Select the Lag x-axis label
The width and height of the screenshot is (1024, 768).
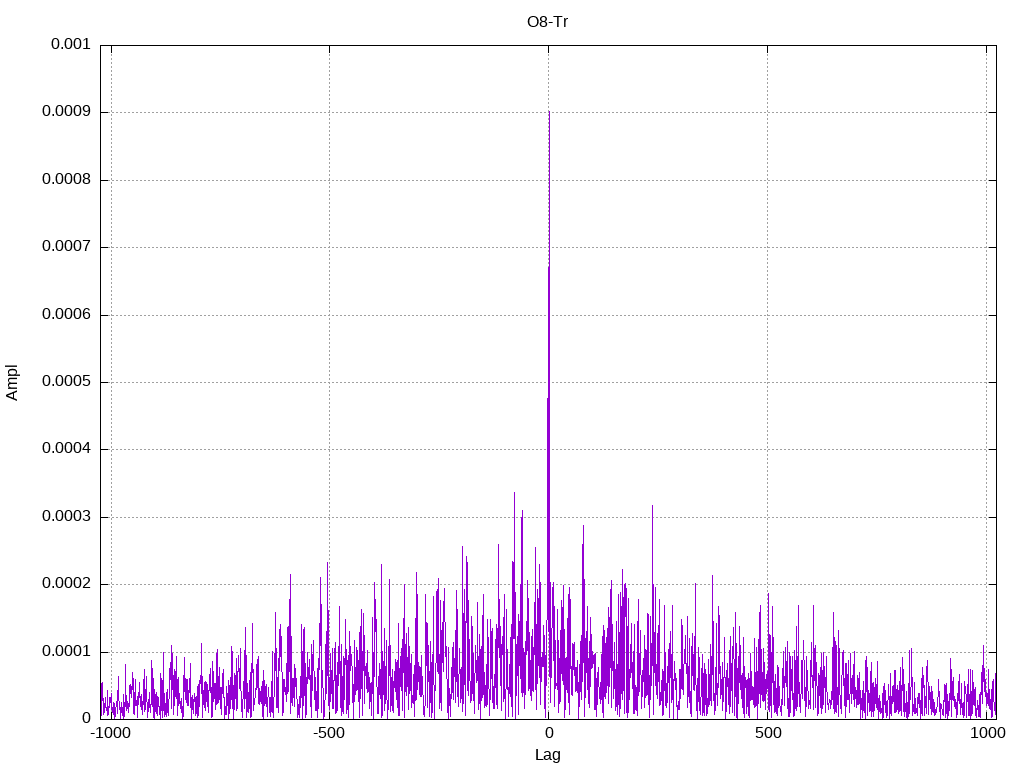547,754
